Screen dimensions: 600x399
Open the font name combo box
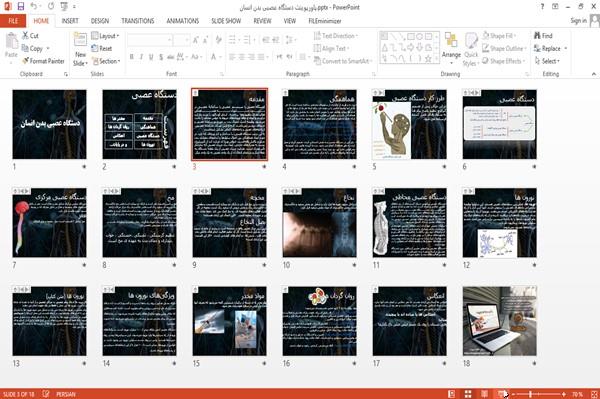(x=149, y=39)
